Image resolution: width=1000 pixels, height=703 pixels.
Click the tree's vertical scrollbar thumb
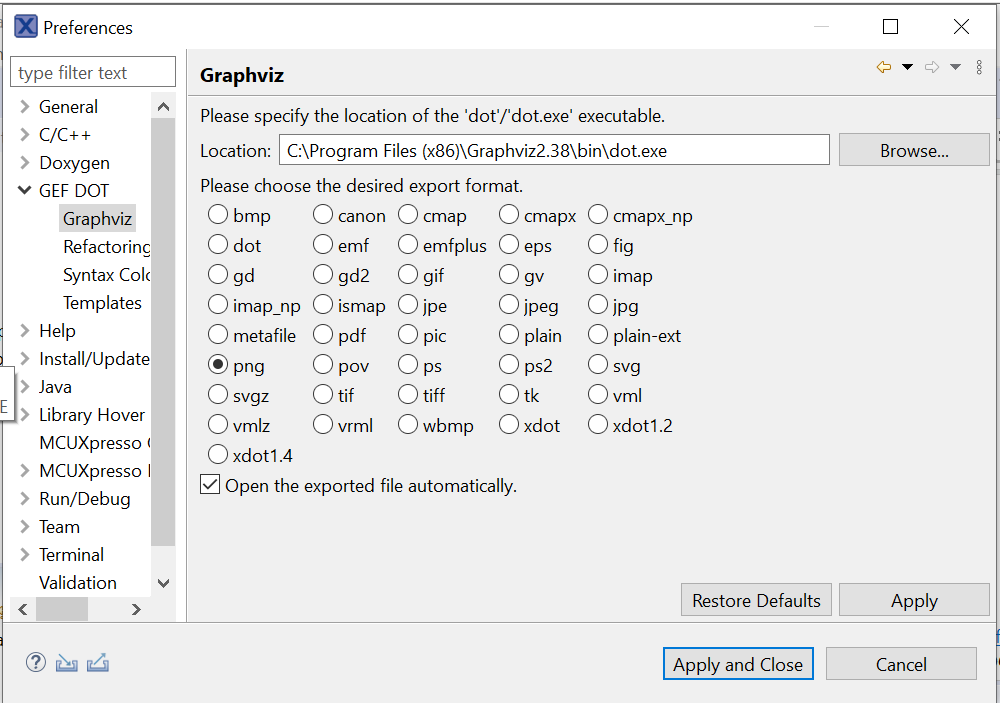(163, 332)
